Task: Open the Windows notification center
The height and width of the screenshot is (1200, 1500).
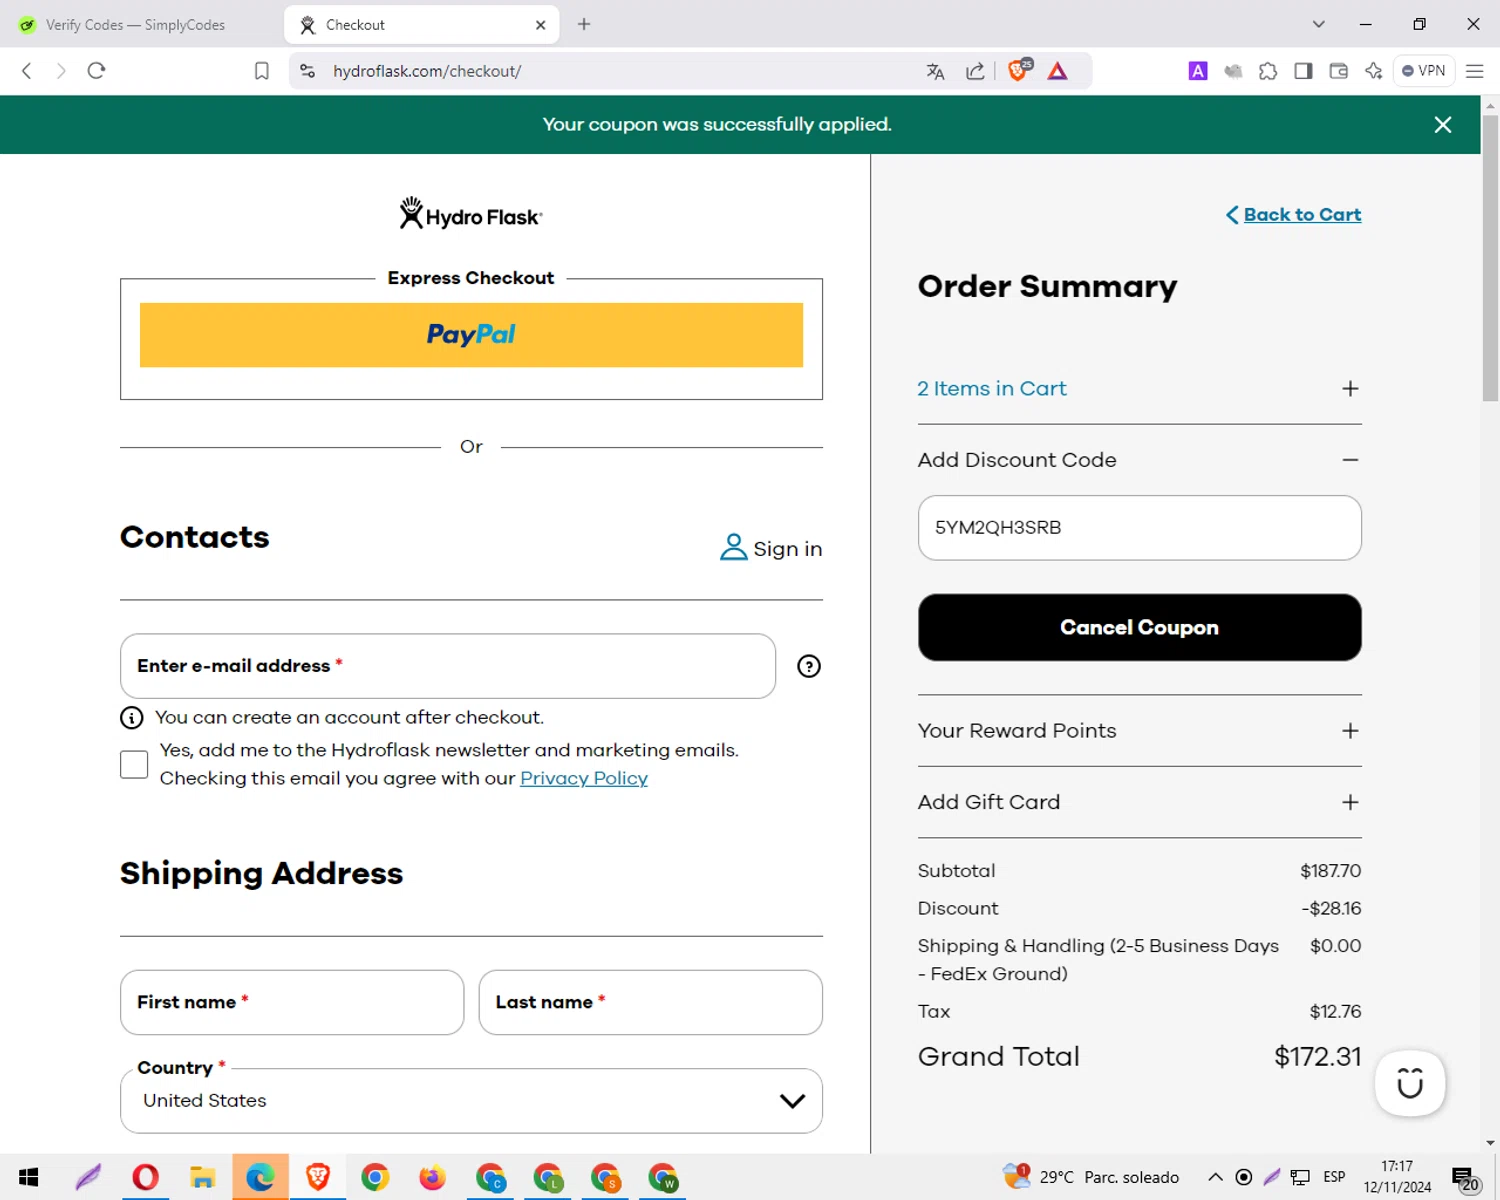Action: [1465, 1178]
